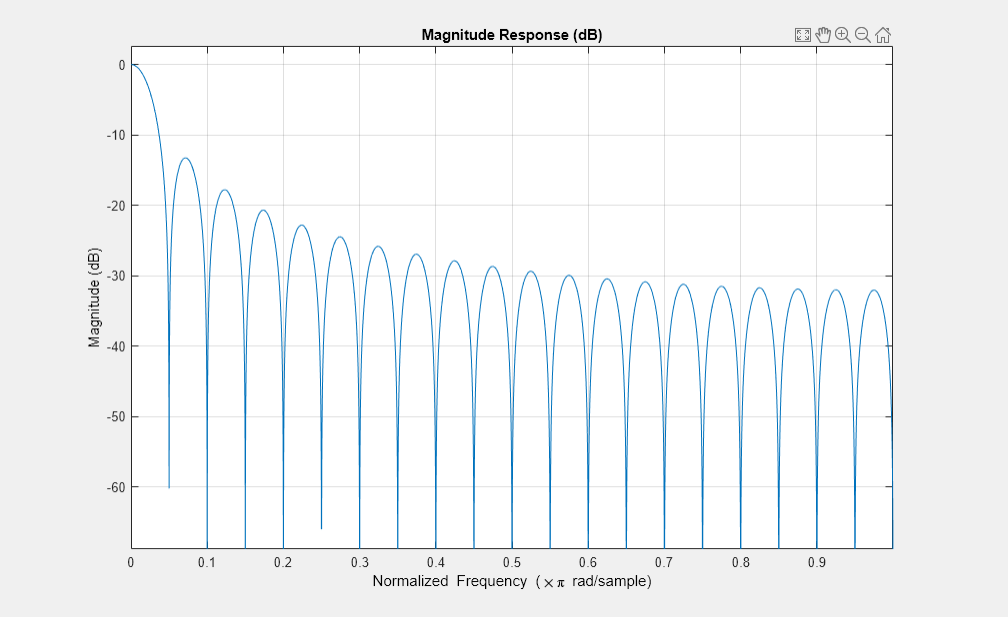Click the 'Normalized Frequency' x-axis label
This screenshot has height=617, width=1008.
(512, 581)
